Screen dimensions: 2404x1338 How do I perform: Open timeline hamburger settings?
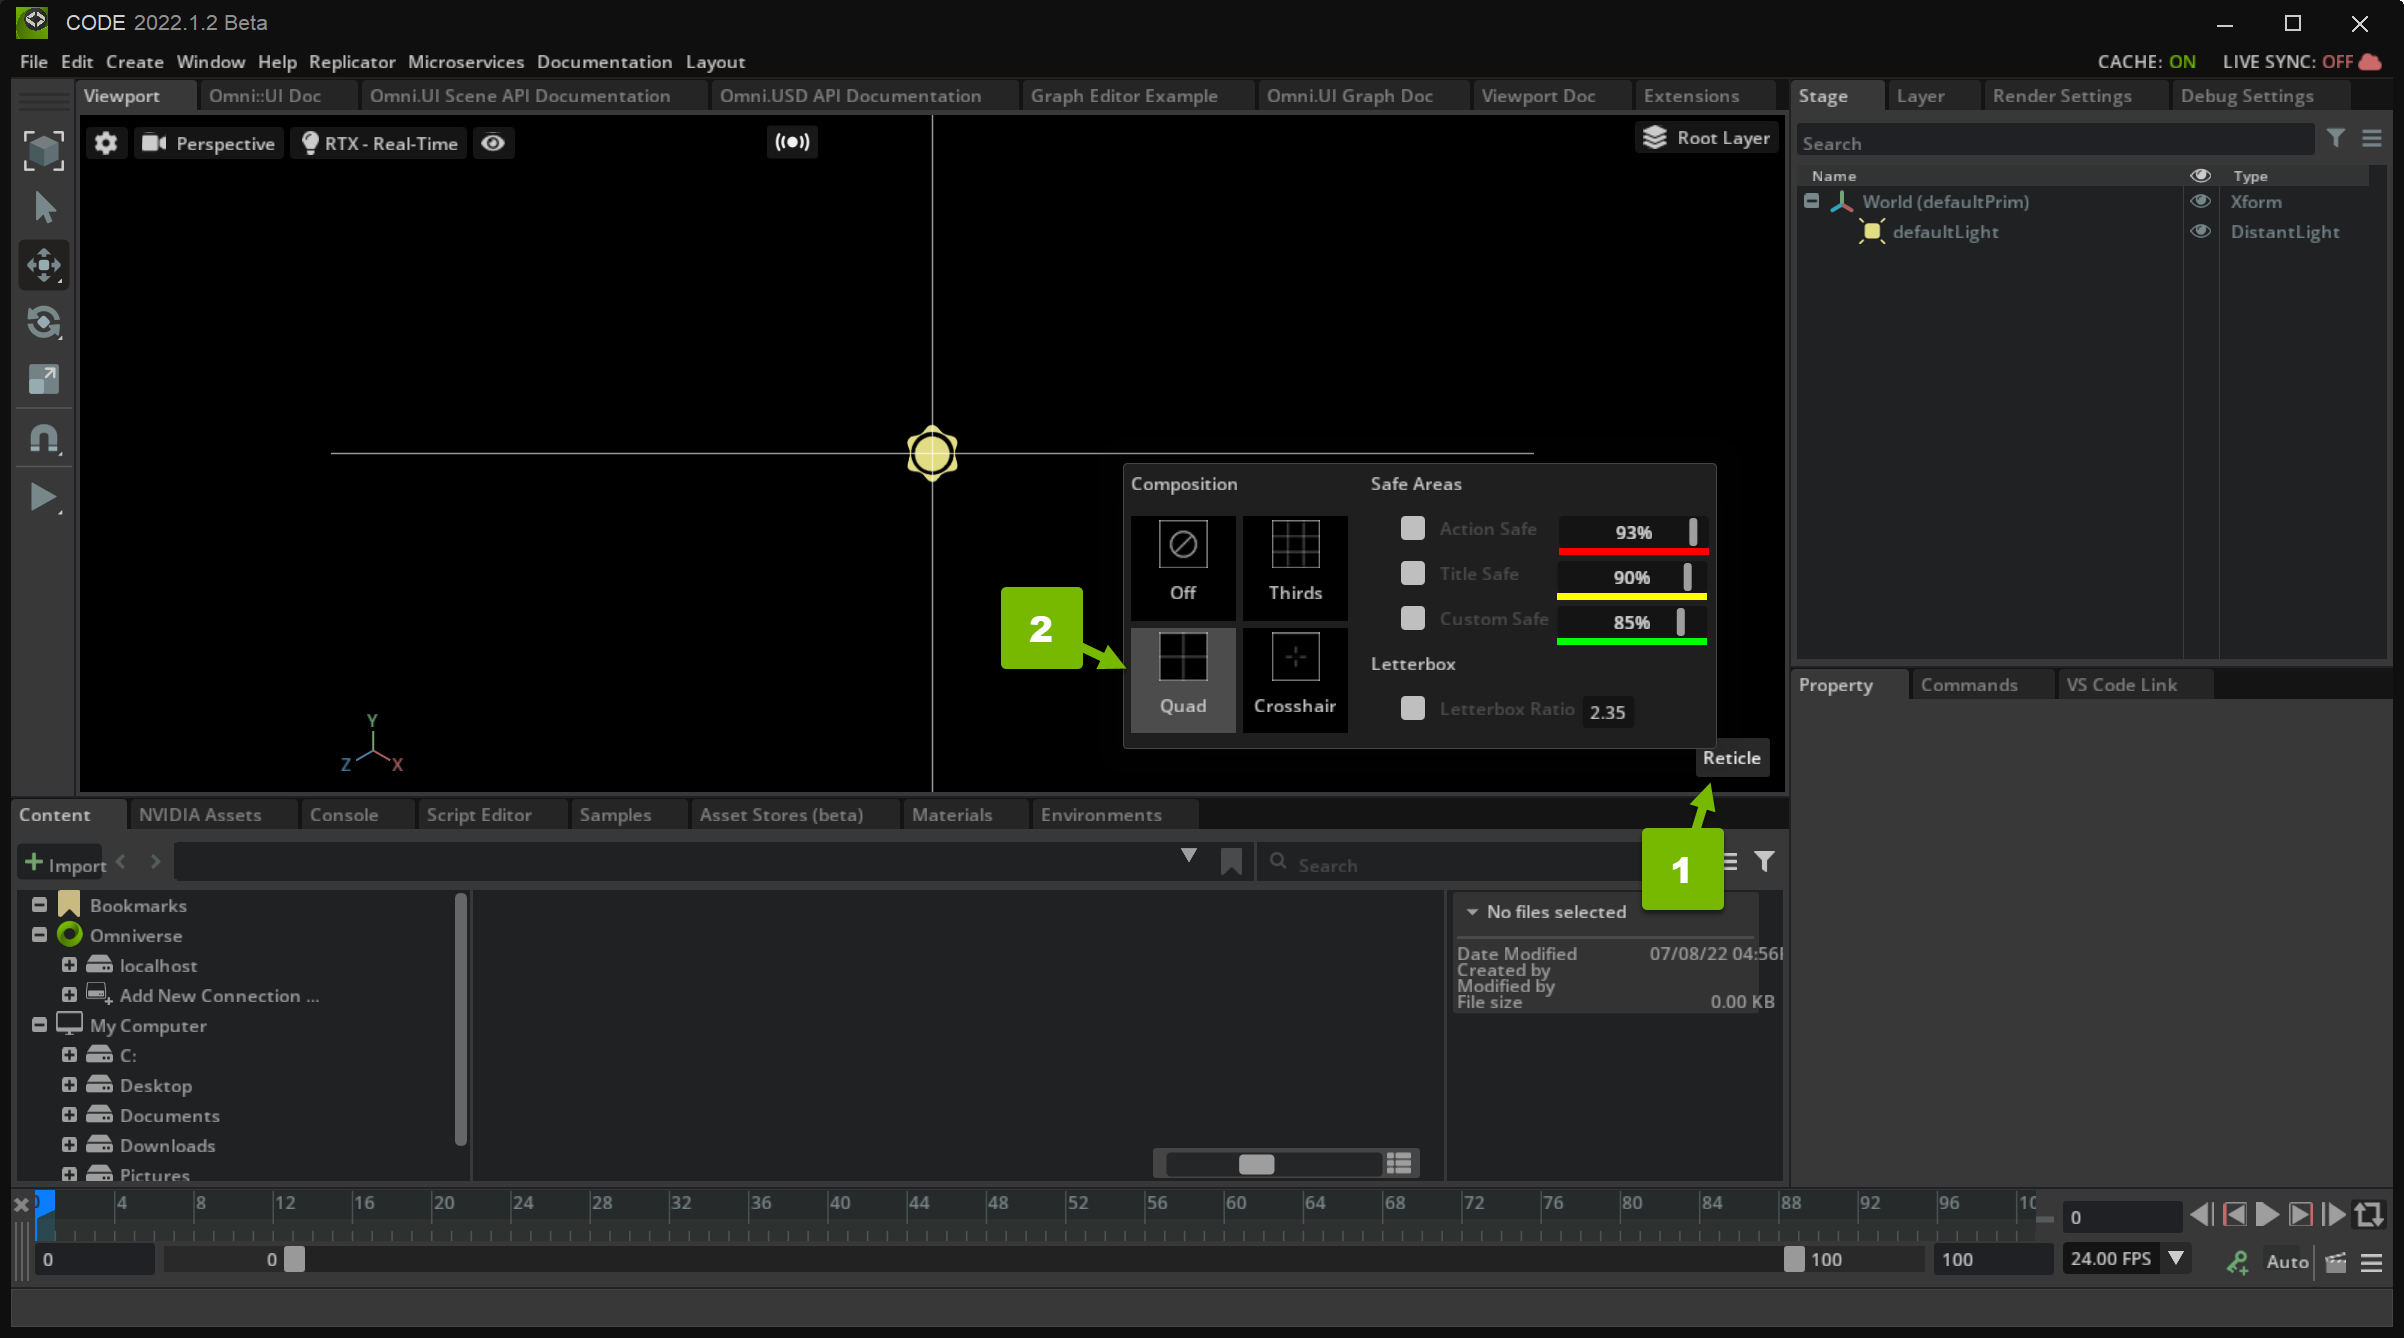[2371, 1262]
